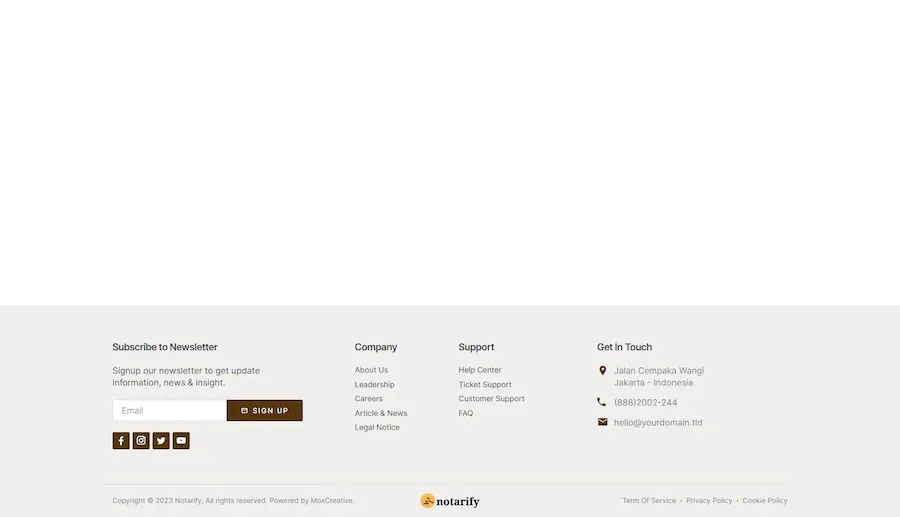The height and width of the screenshot is (517, 900).
Task: Click the hello@yourdomain.tld email address
Action: pyautogui.click(x=658, y=422)
